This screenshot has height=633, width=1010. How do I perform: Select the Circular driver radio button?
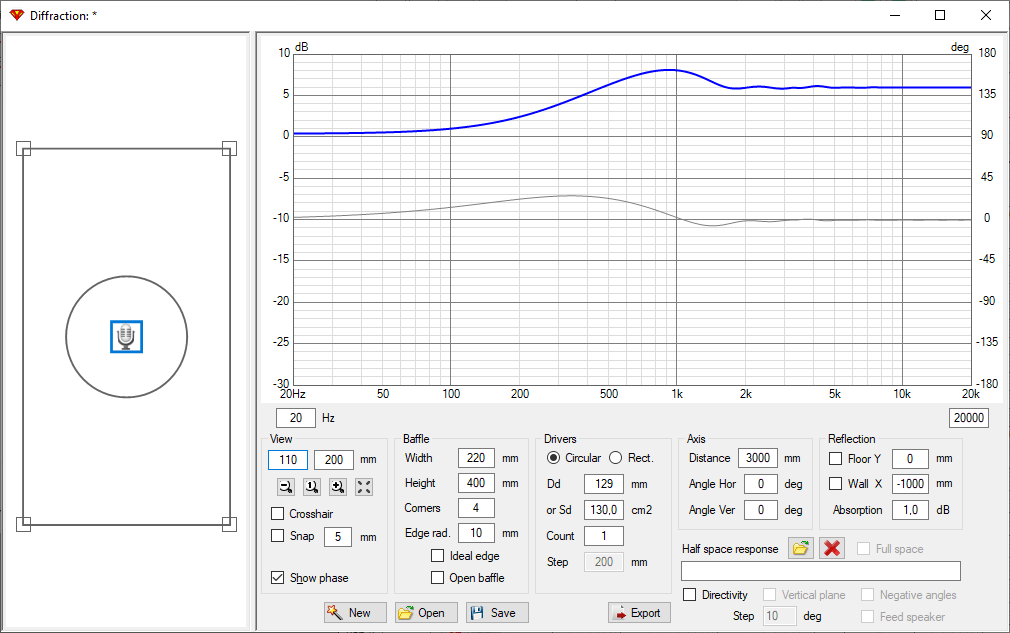pos(553,458)
